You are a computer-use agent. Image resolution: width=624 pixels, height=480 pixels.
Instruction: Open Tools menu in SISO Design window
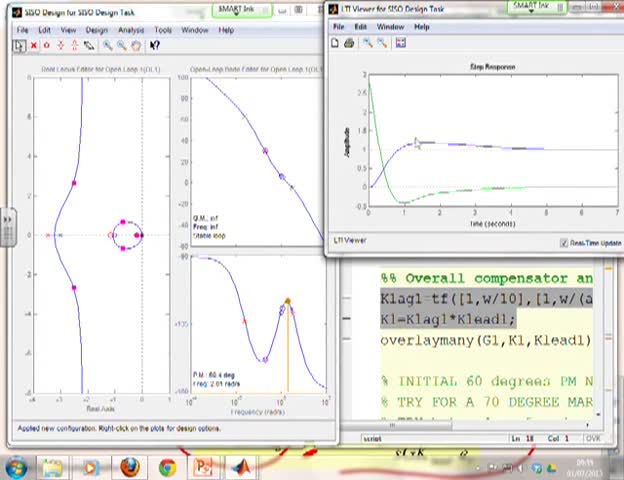point(163,30)
